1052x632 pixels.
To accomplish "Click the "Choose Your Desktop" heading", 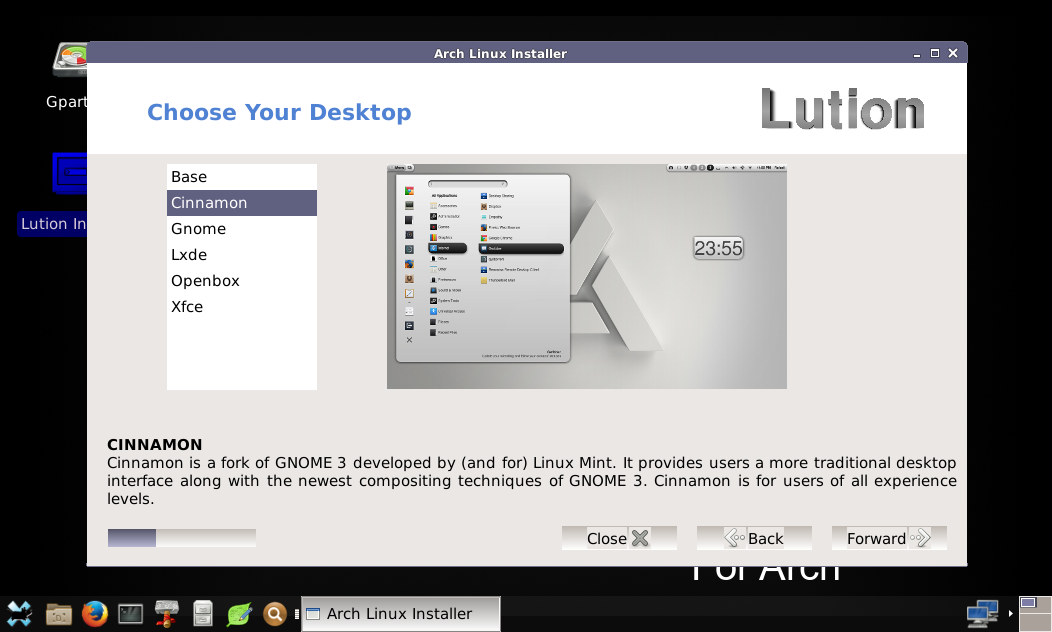I will [x=279, y=112].
